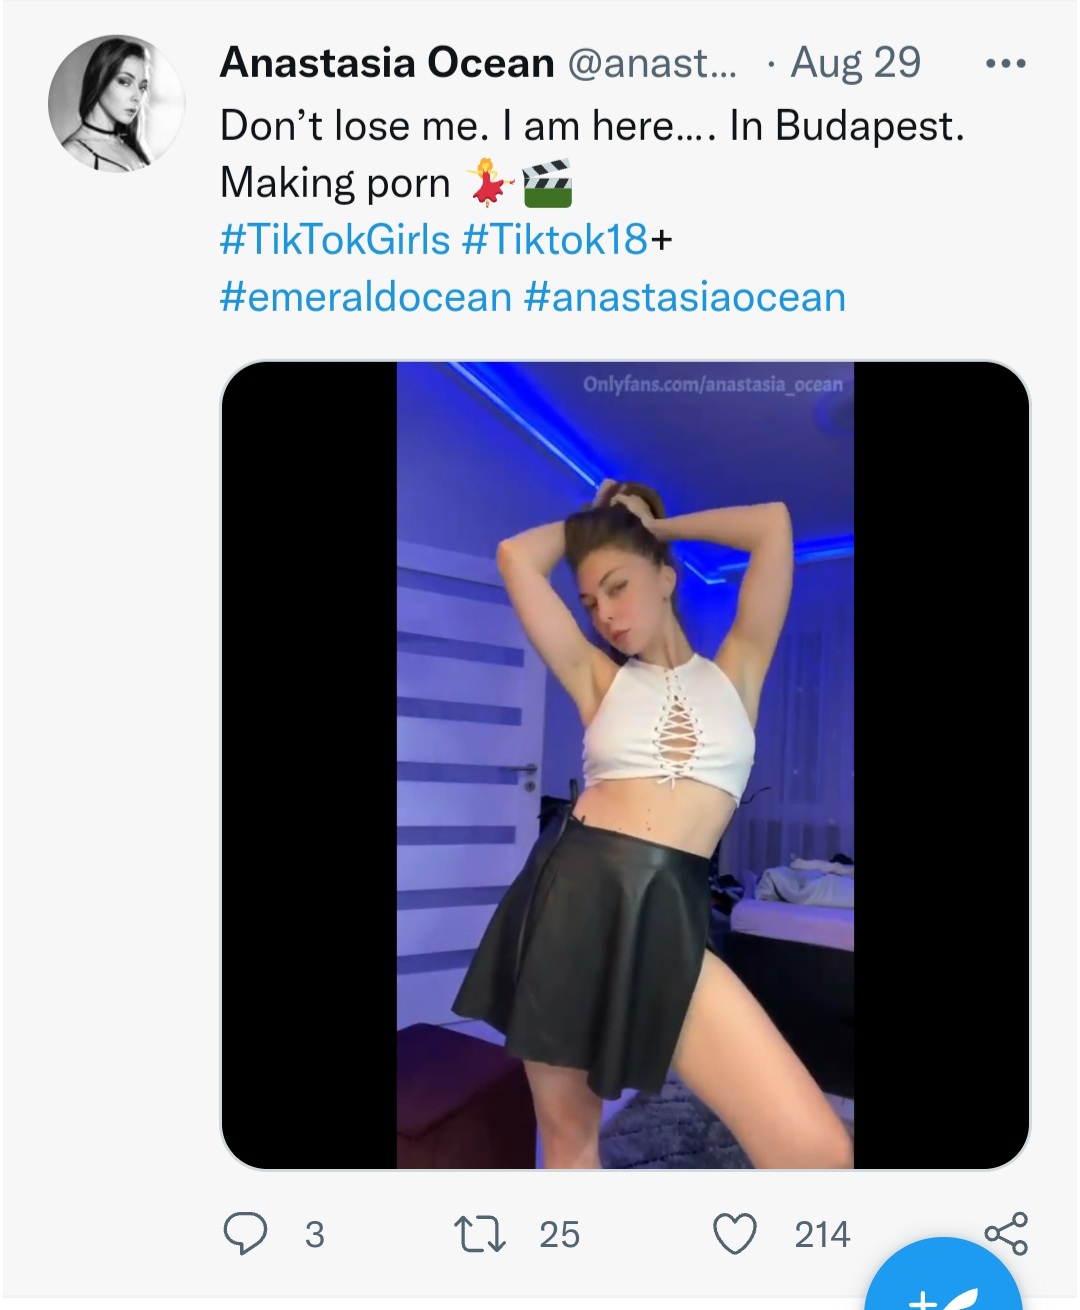Open the round profile avatar picture
The image size is (1080, 1310).
click(116, 103)
